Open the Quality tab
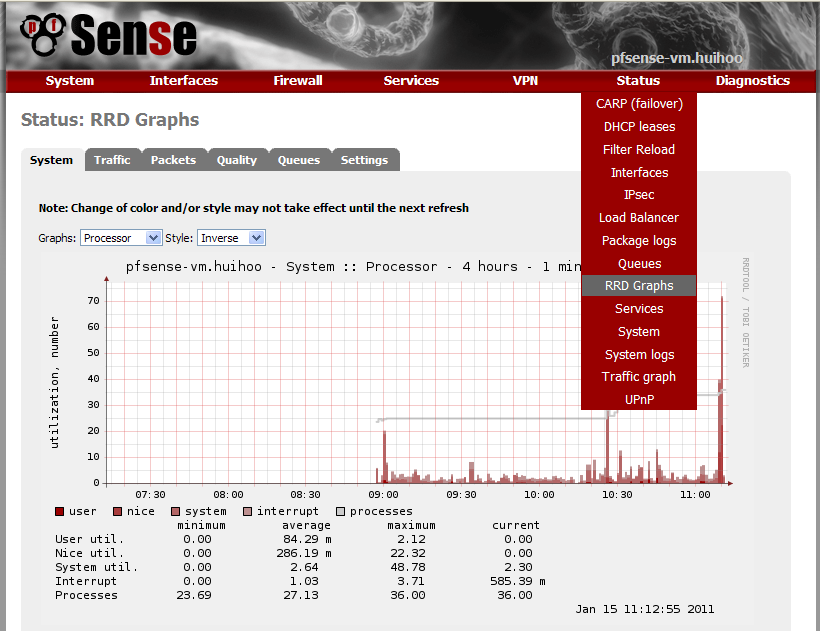This screenshot has width=820, height=631. pos(237,160)
